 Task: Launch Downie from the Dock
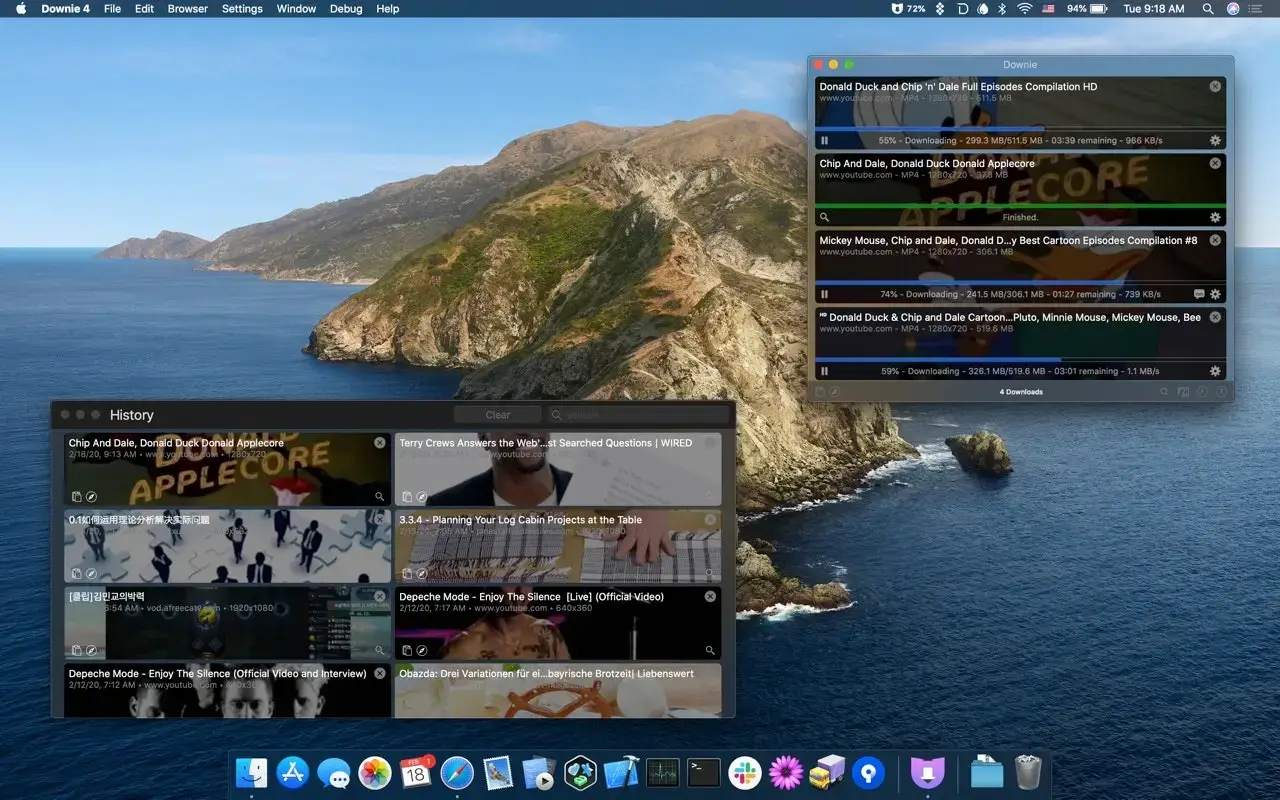tap(927, 771)
